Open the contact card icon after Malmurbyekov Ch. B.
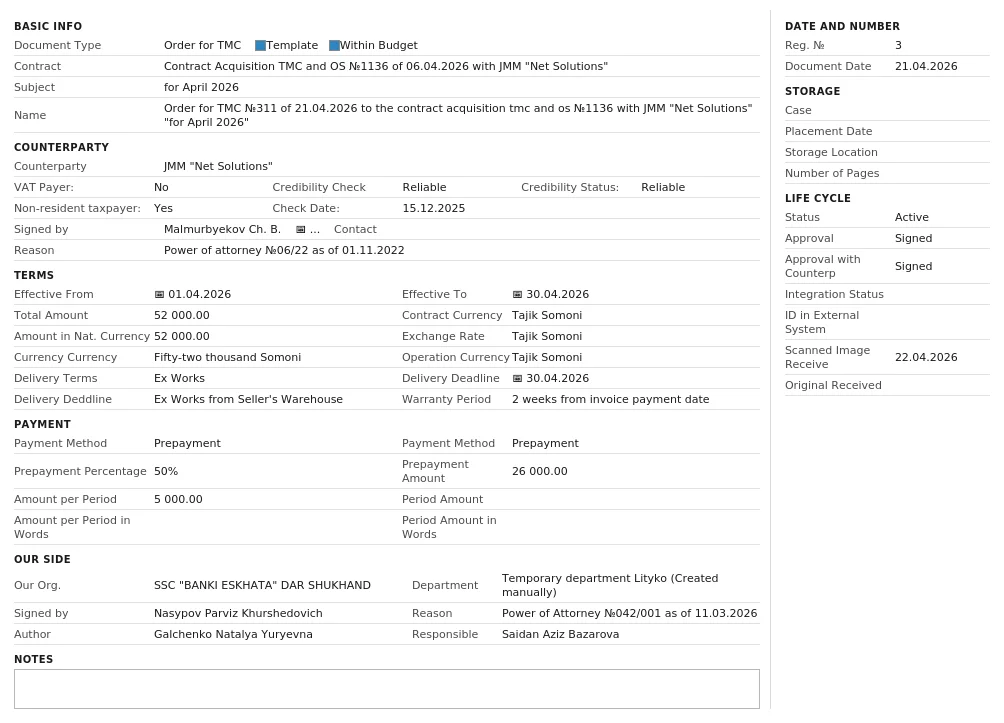This screenshot has height=723, width=1004. pos(300,229)
